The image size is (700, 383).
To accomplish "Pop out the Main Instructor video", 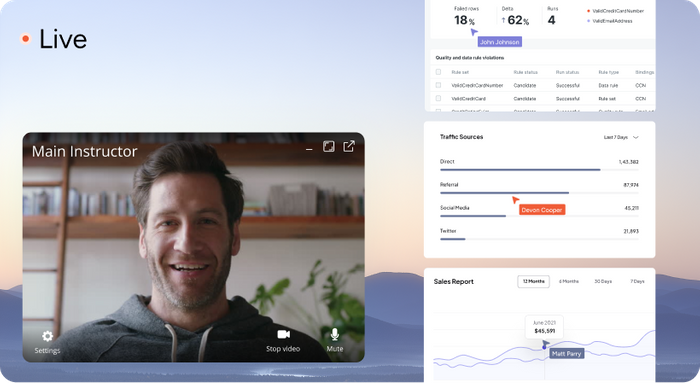I will [349, 146].
